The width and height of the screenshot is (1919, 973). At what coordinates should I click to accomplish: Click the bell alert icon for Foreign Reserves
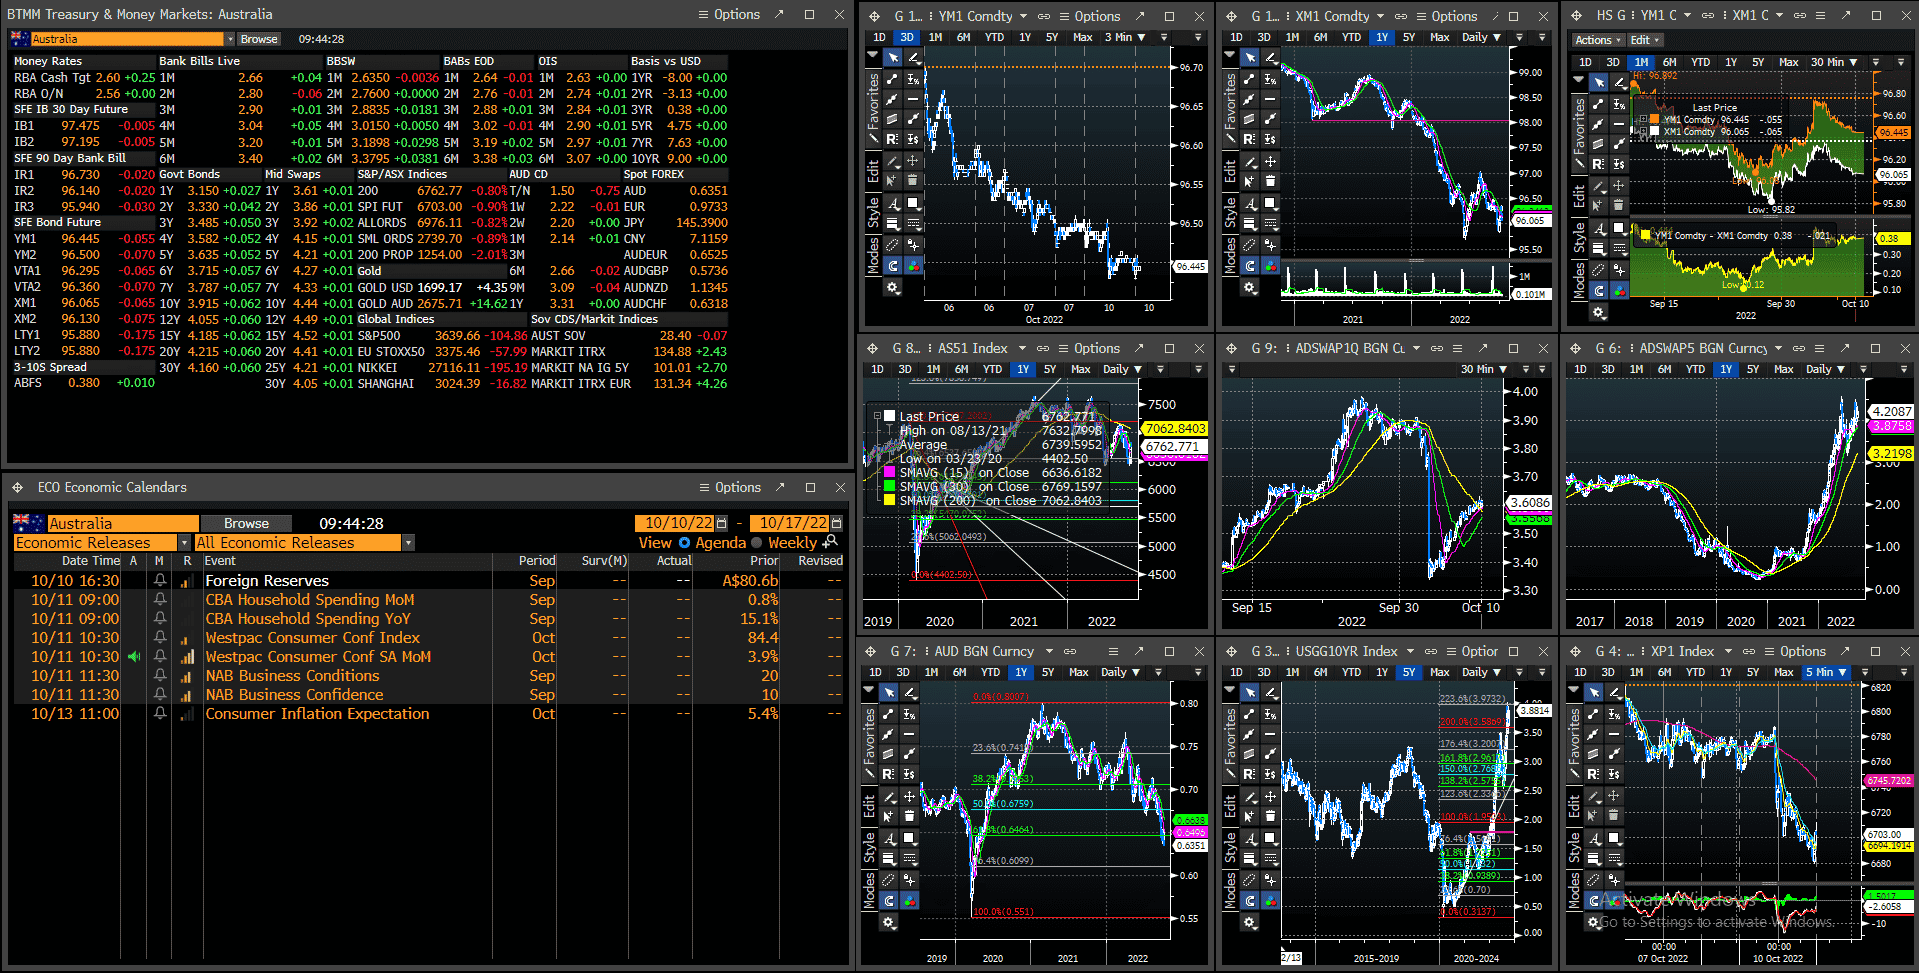coord(160,580)
